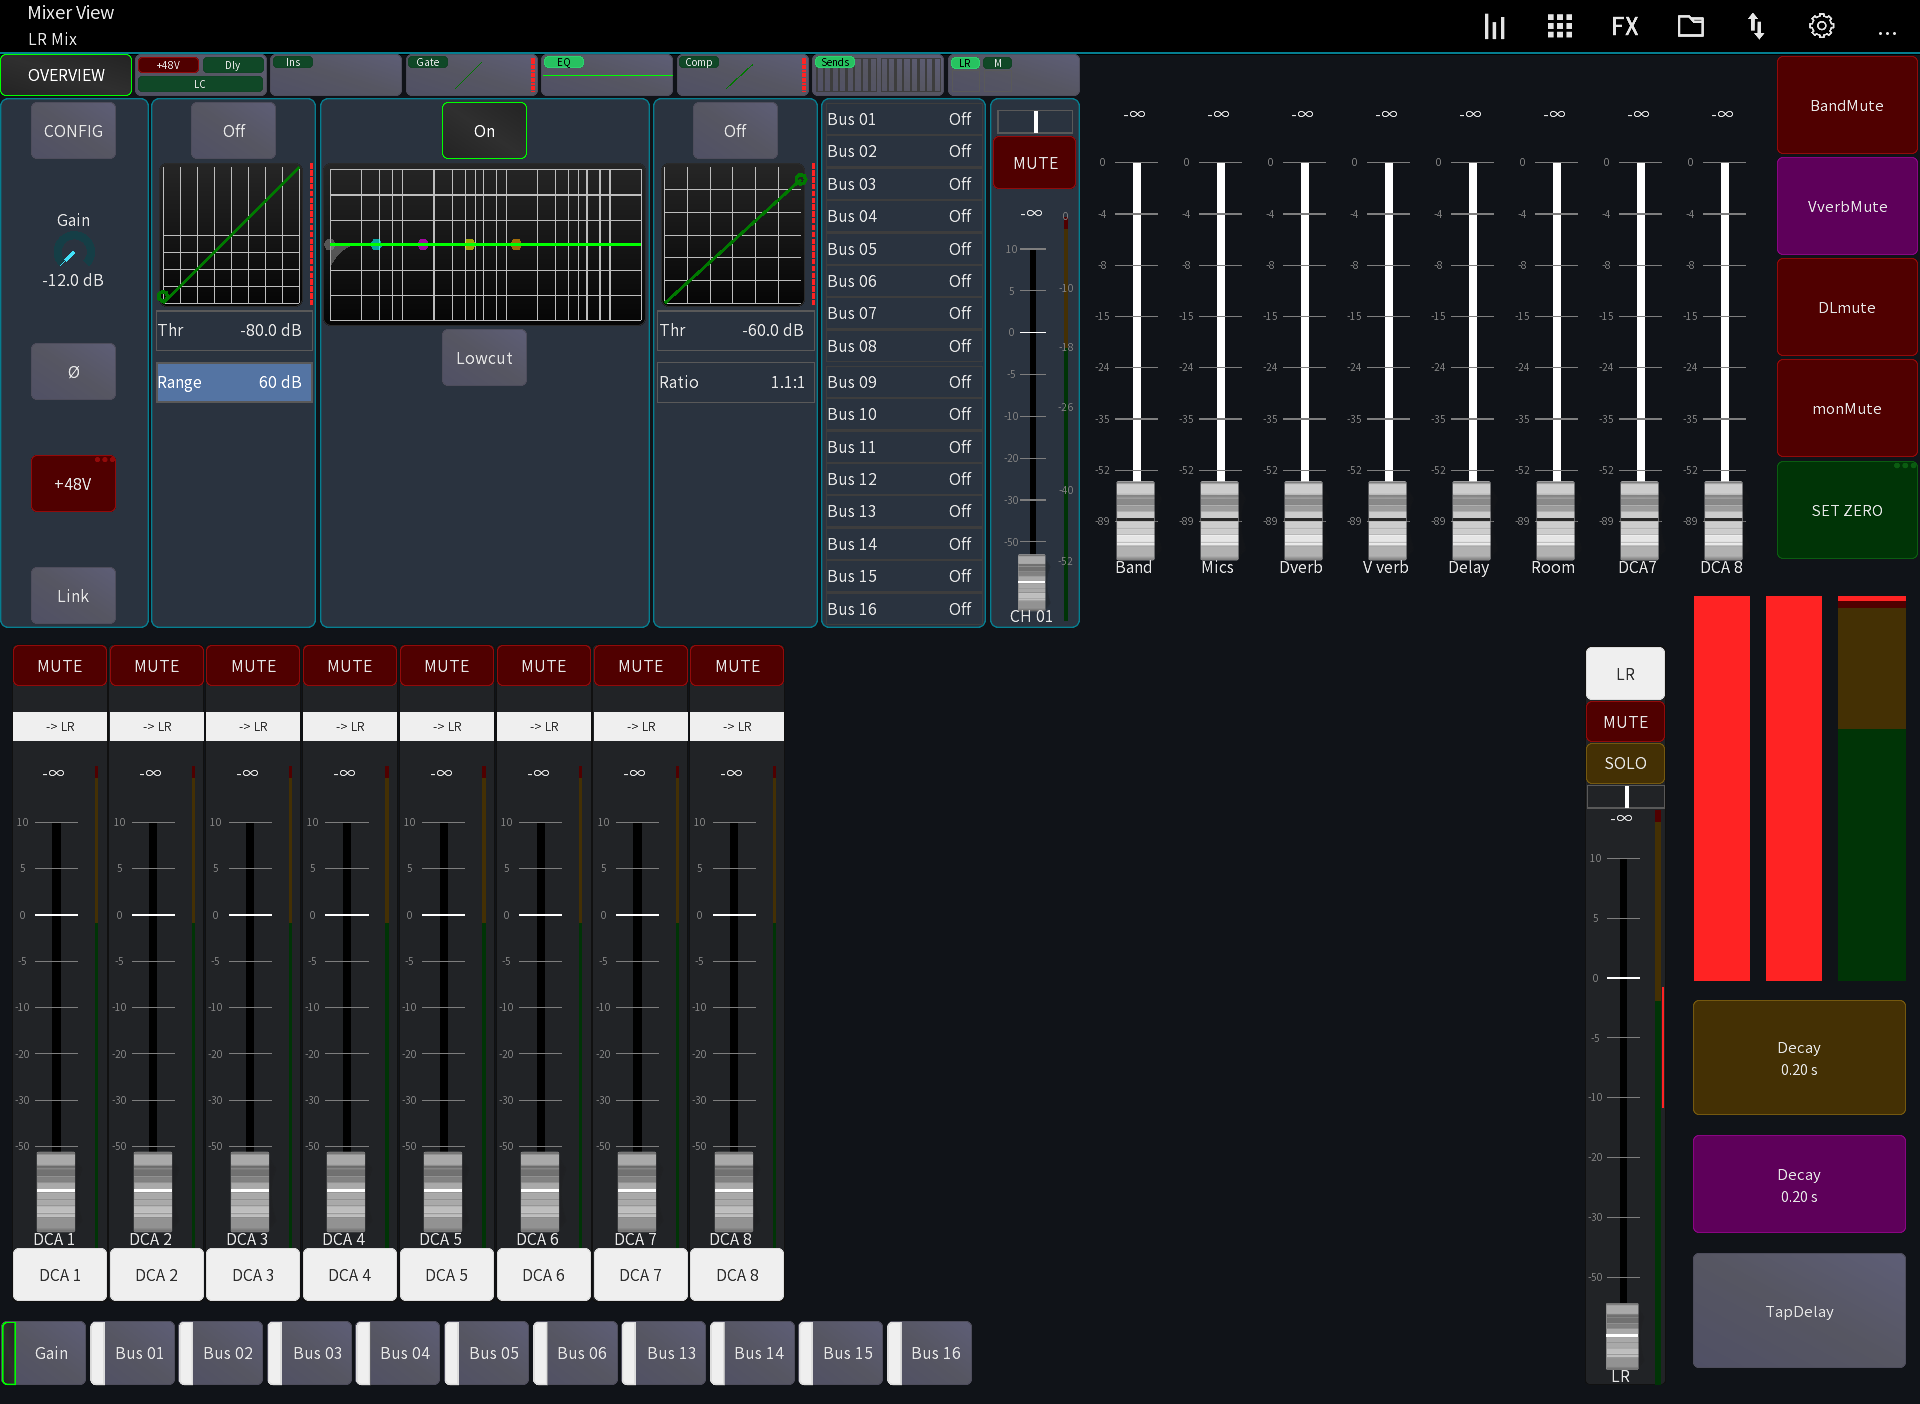Open the mixer faders view icon

coord(1494,26)
